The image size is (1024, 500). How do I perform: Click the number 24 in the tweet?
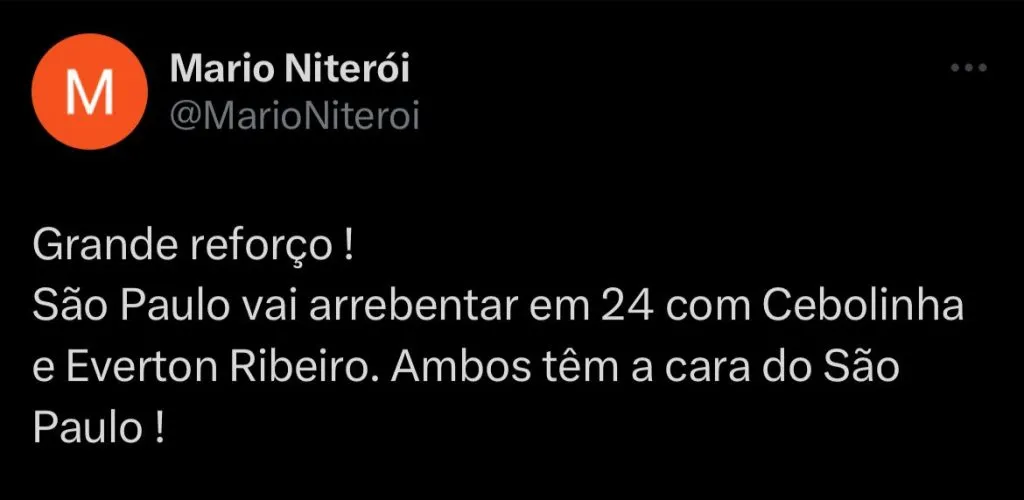(628, 308)
